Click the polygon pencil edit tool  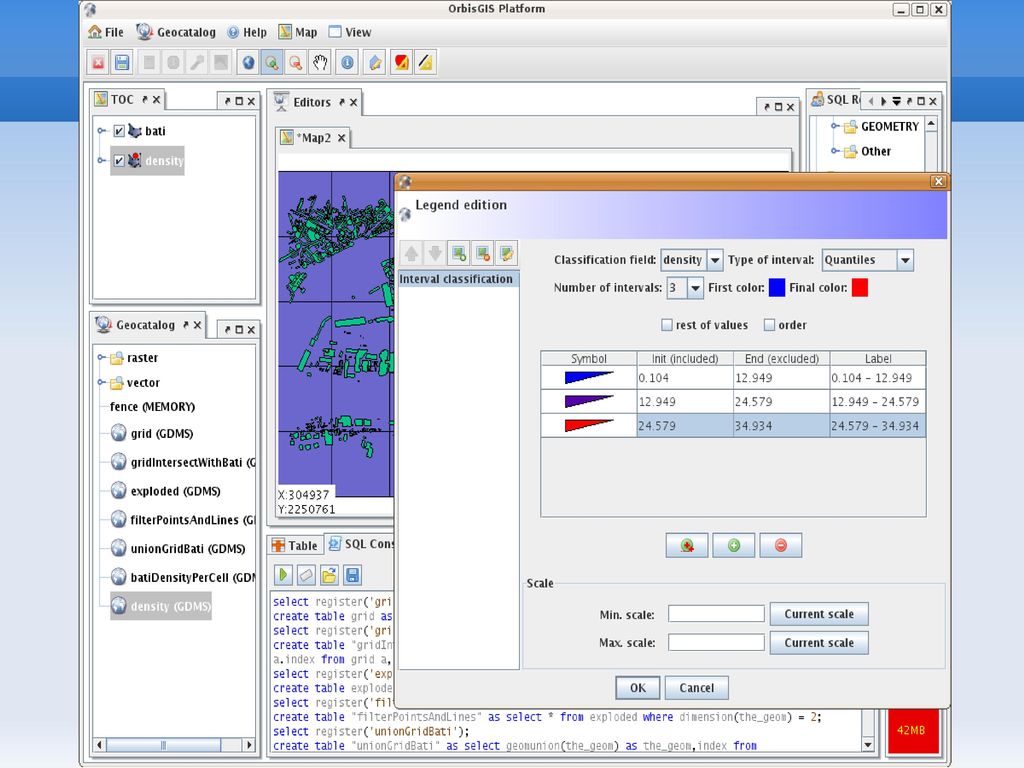click(375, 63)
